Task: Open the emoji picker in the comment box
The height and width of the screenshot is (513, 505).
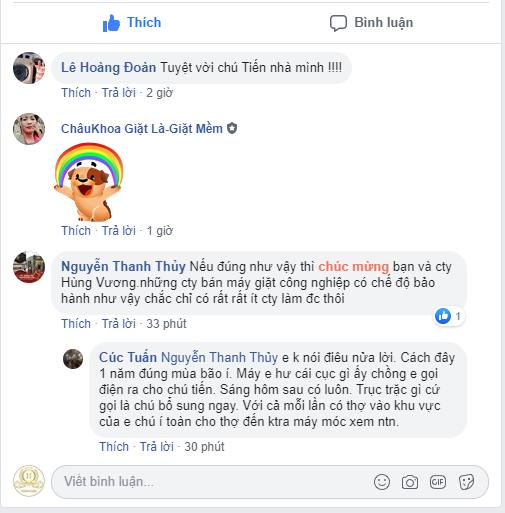Action: pos(382,482)
